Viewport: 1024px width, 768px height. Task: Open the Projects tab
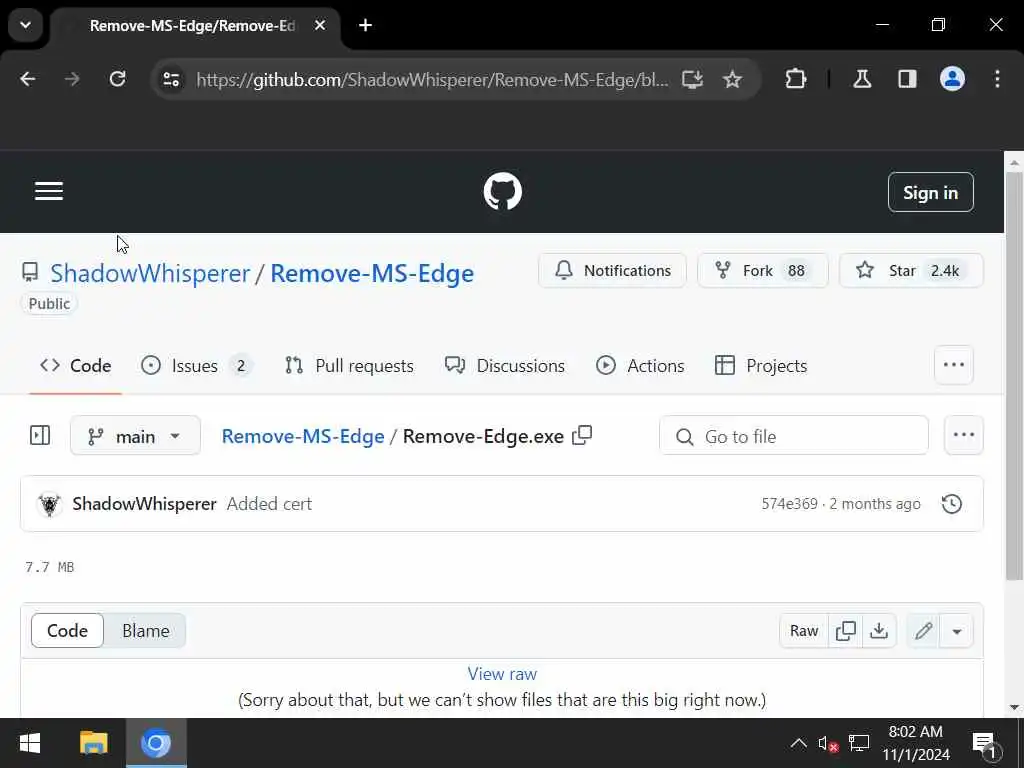point(761,366)
